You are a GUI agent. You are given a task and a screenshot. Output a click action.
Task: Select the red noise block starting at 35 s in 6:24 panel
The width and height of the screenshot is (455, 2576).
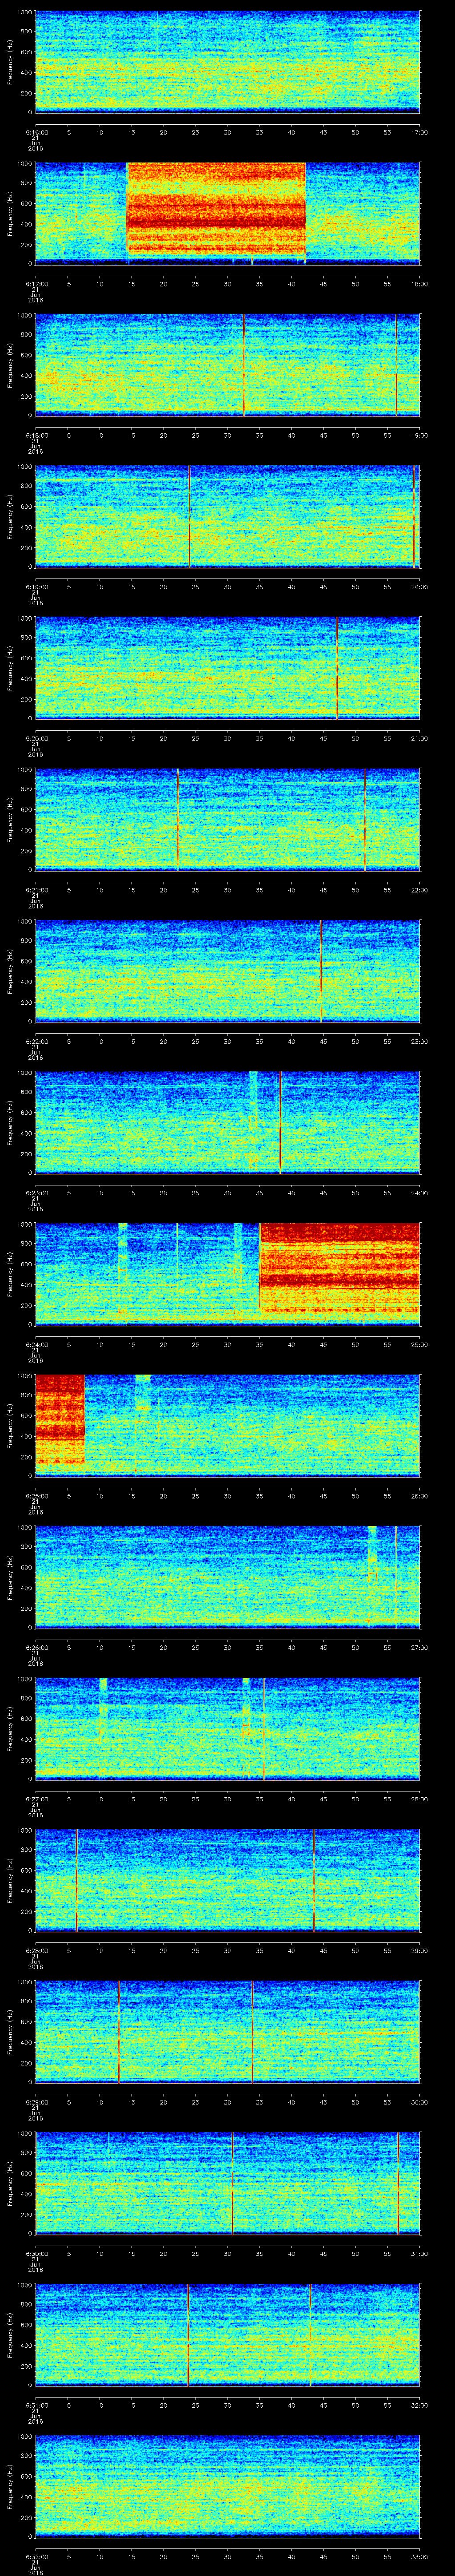(339, 1267)
